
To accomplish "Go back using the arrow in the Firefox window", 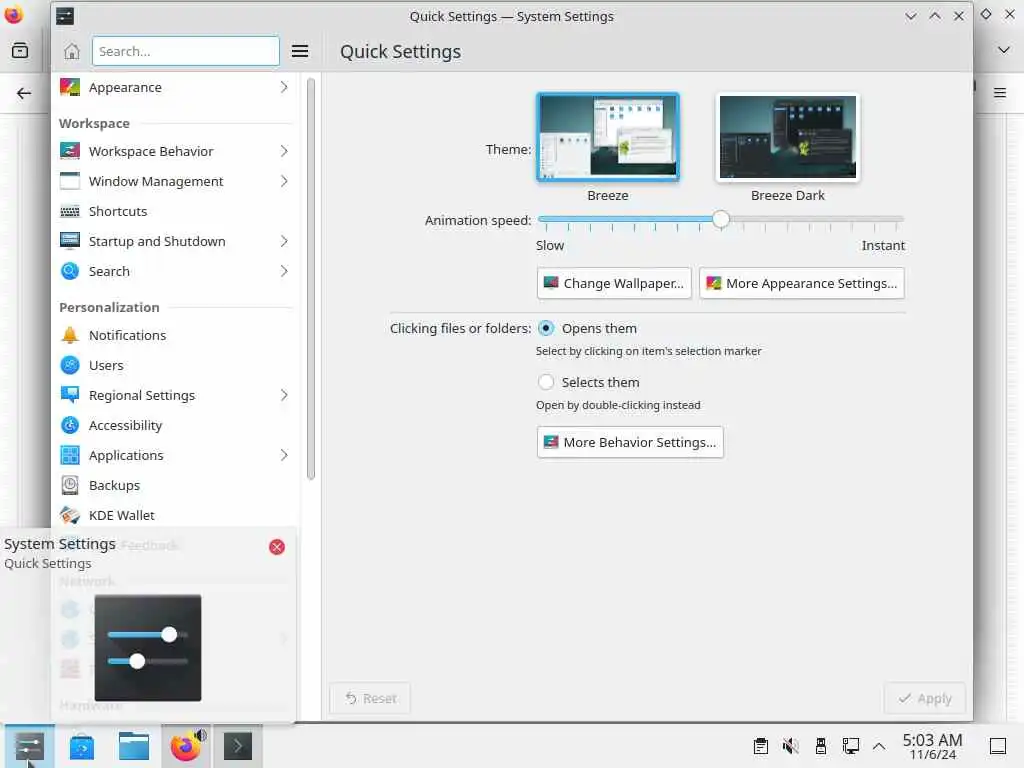I will (24, 93).
